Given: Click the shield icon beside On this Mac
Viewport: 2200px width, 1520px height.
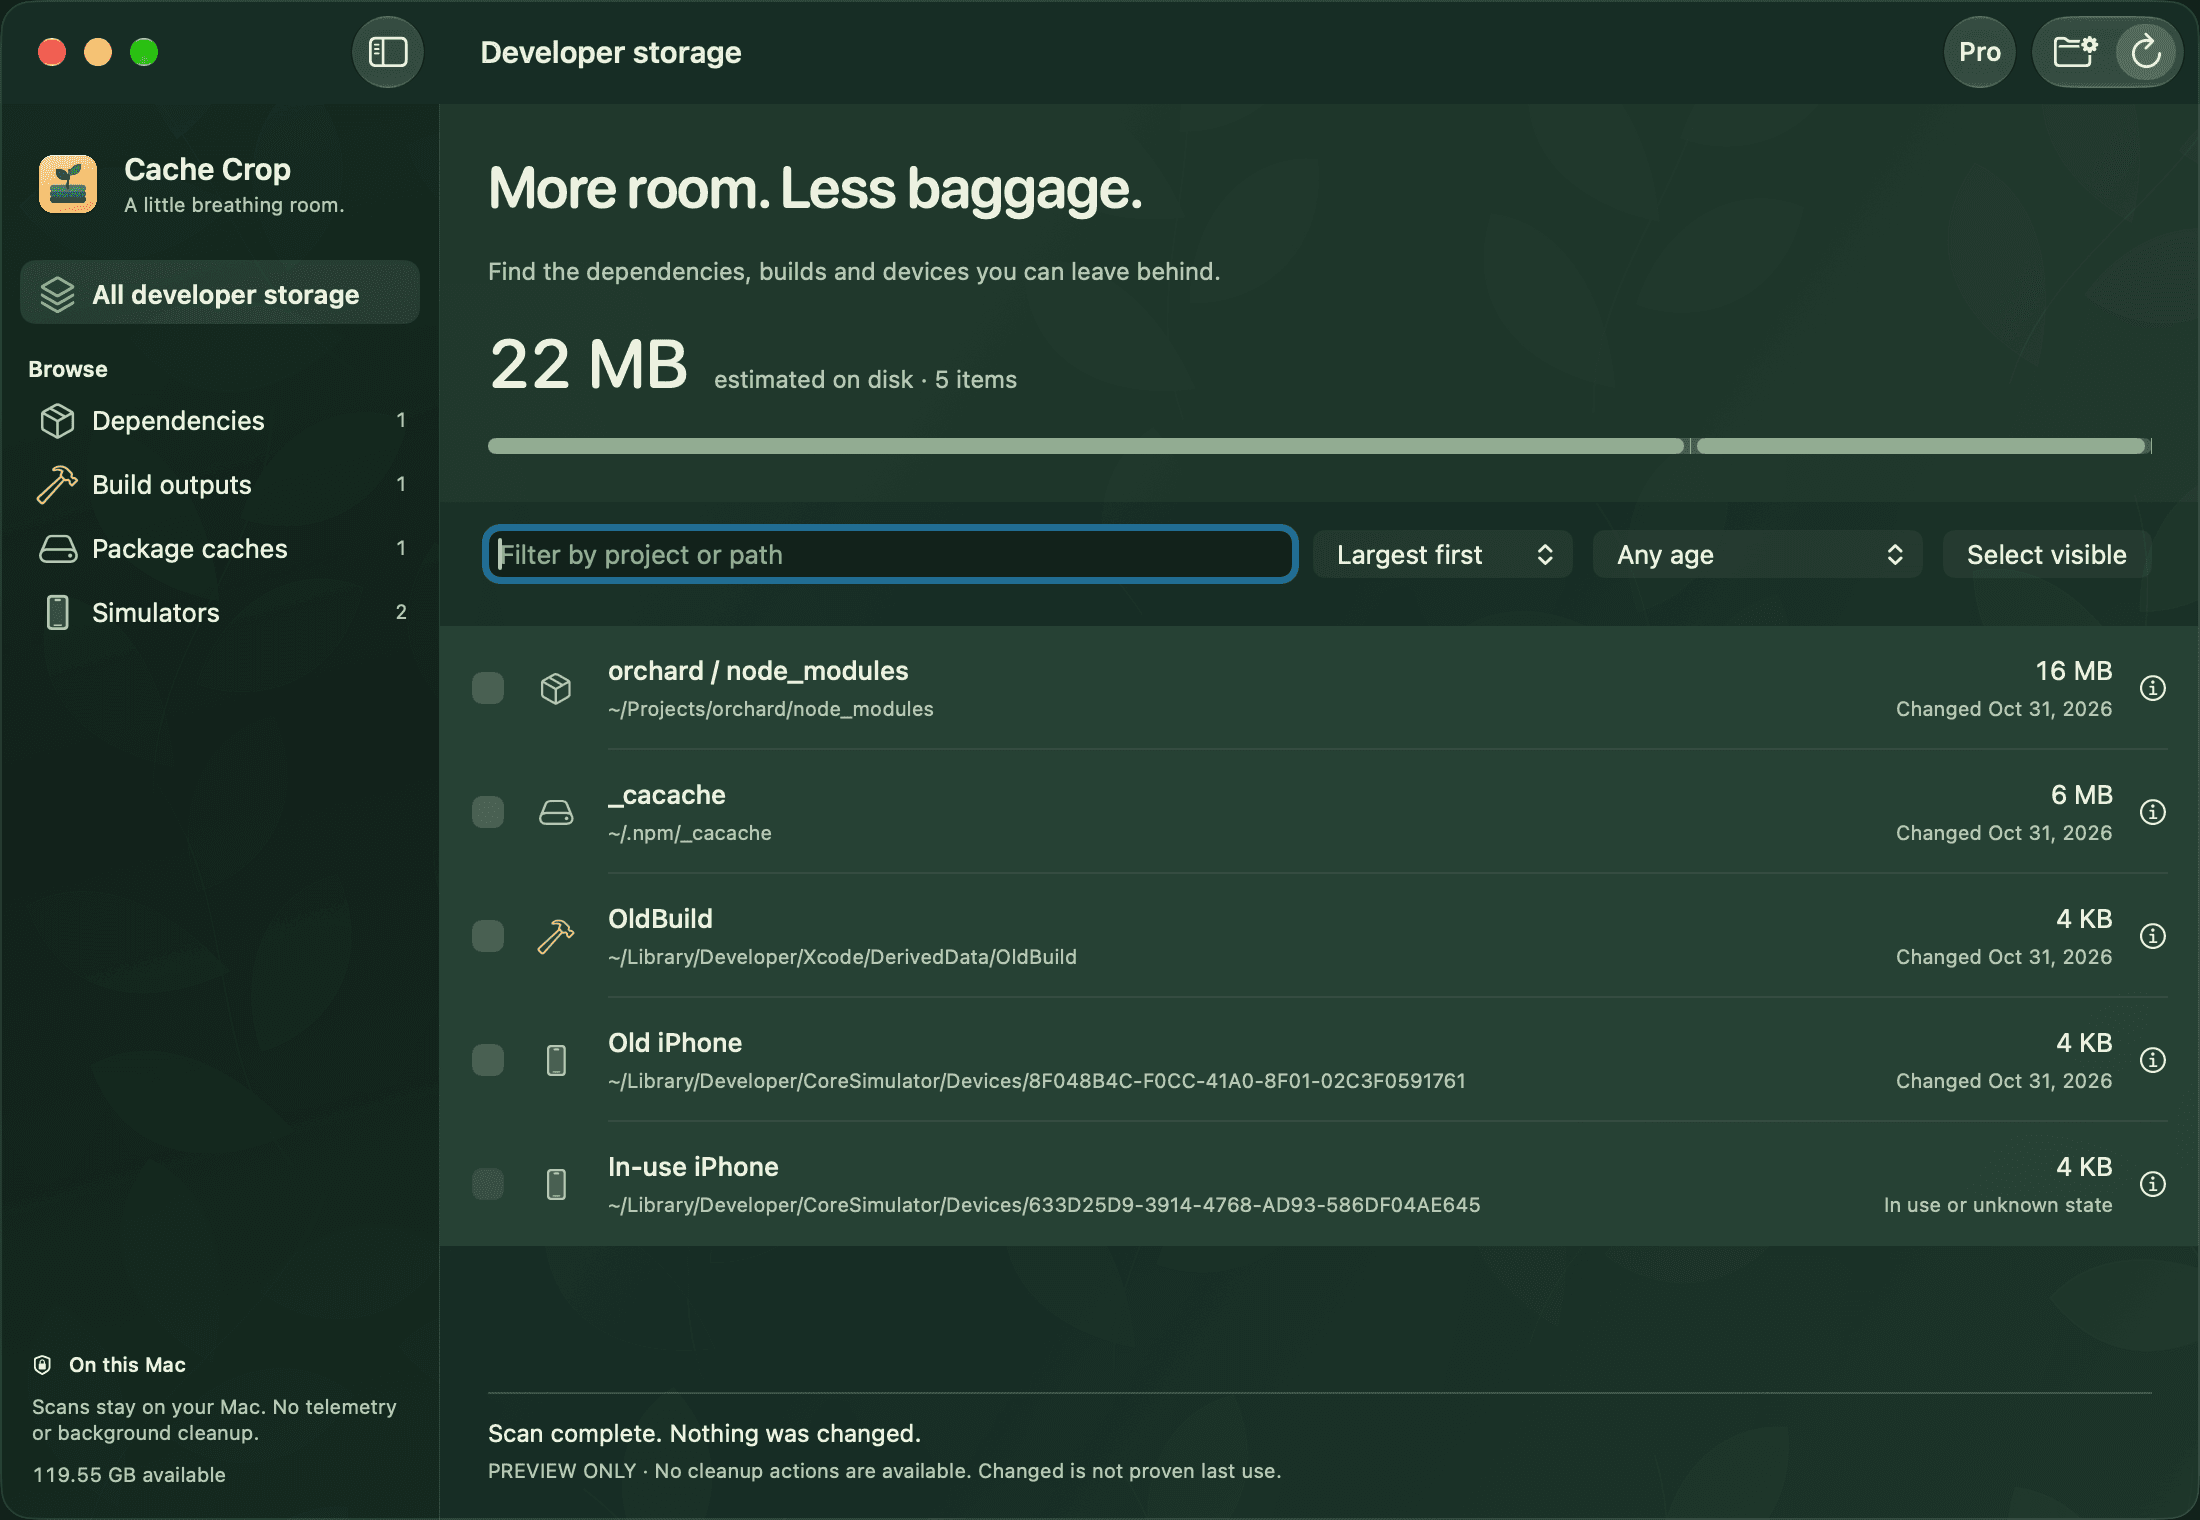Looking at the screenshot, I should tap(42, 1365).
